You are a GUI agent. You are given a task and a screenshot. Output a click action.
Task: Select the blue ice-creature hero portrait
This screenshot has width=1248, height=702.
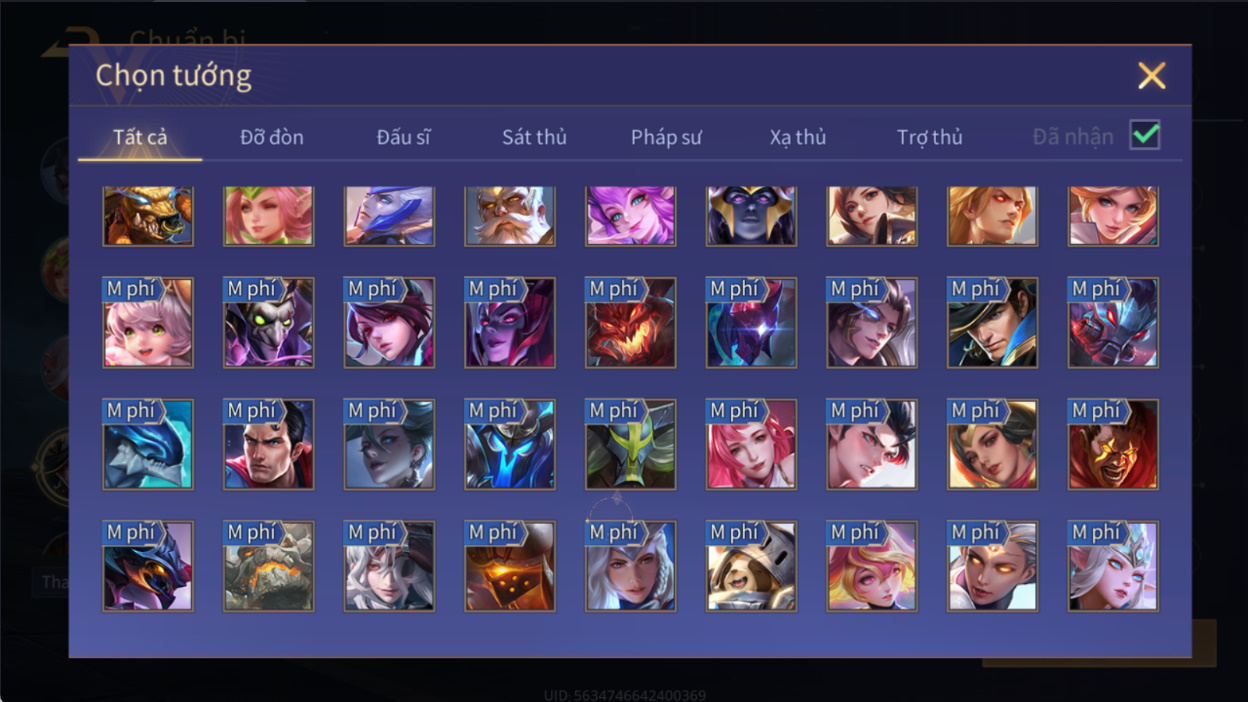148,445
